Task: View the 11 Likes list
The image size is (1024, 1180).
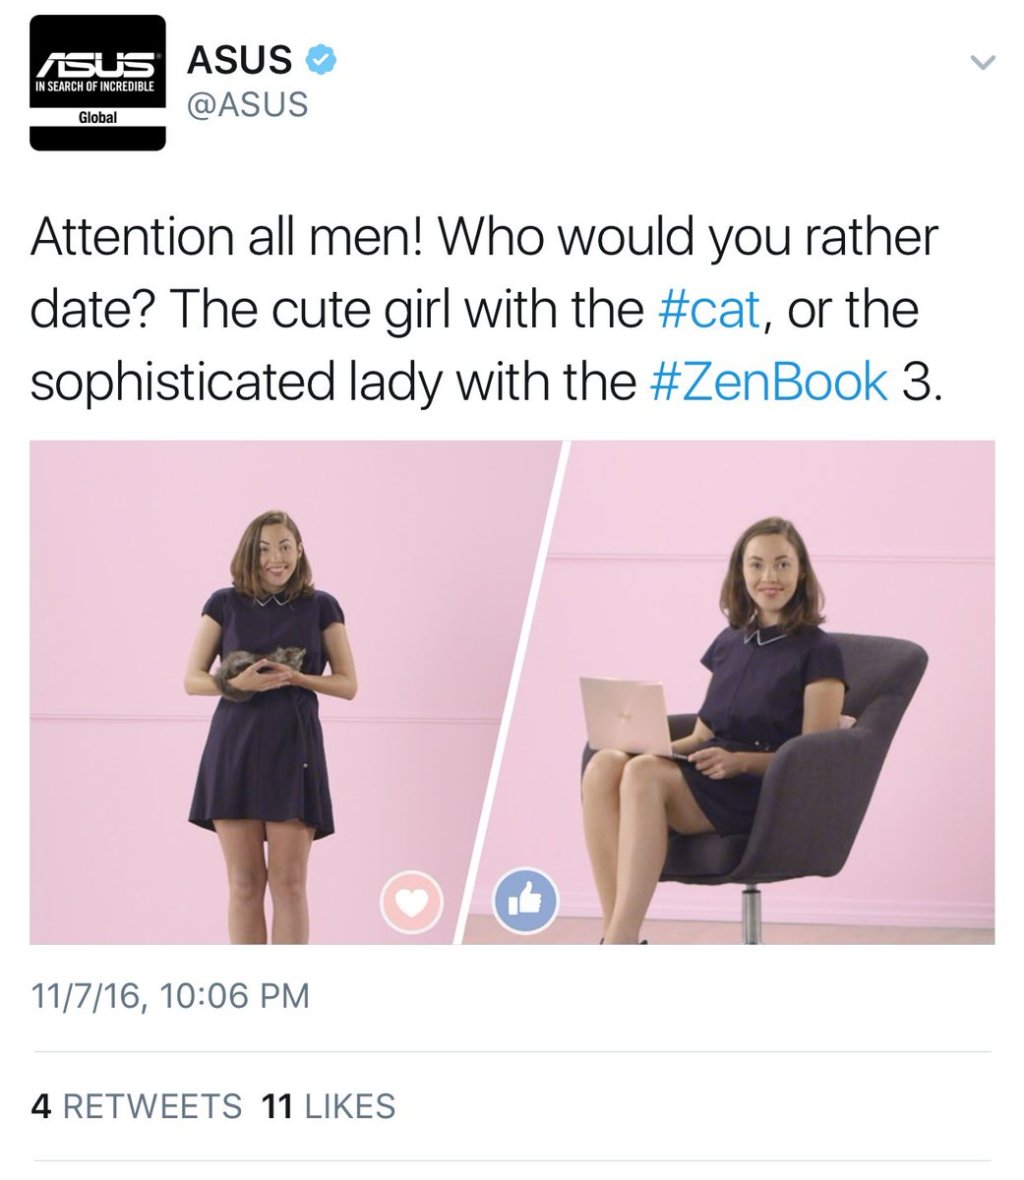Action: tap(327, 1106)
